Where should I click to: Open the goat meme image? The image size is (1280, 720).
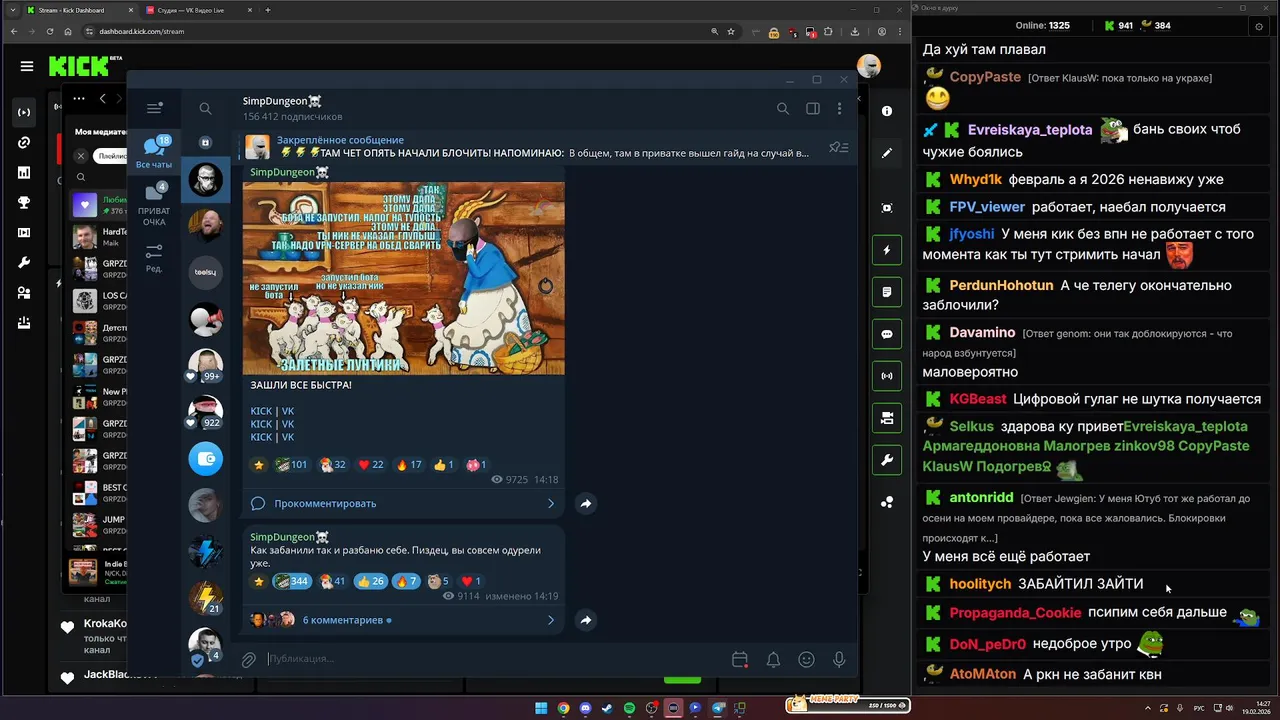click(403, 278)
